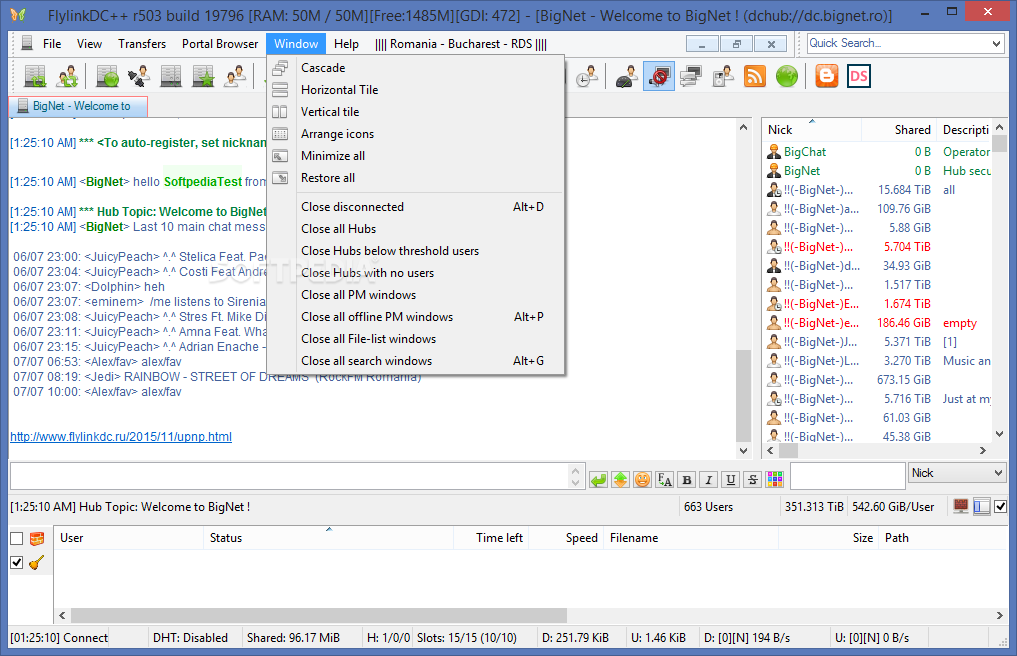Switch to BigNet - Welcome to tab

click(78, 106)
